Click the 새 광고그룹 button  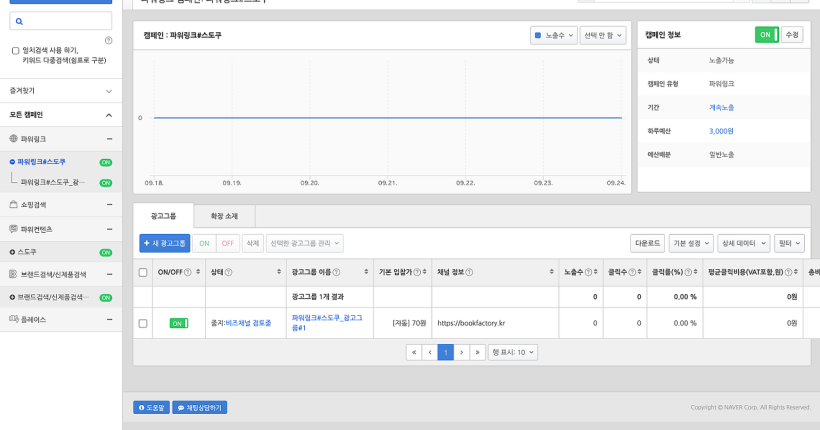[x=165, y=243]
